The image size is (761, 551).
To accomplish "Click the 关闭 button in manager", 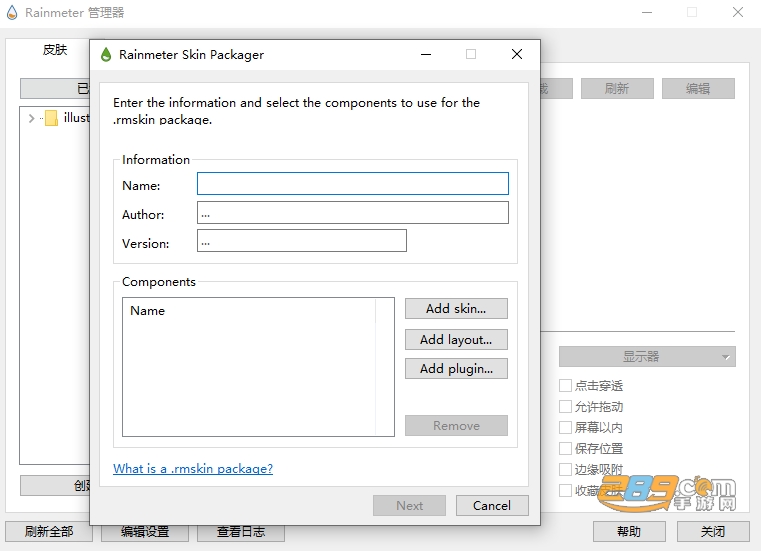I will [x=713, y=532].
